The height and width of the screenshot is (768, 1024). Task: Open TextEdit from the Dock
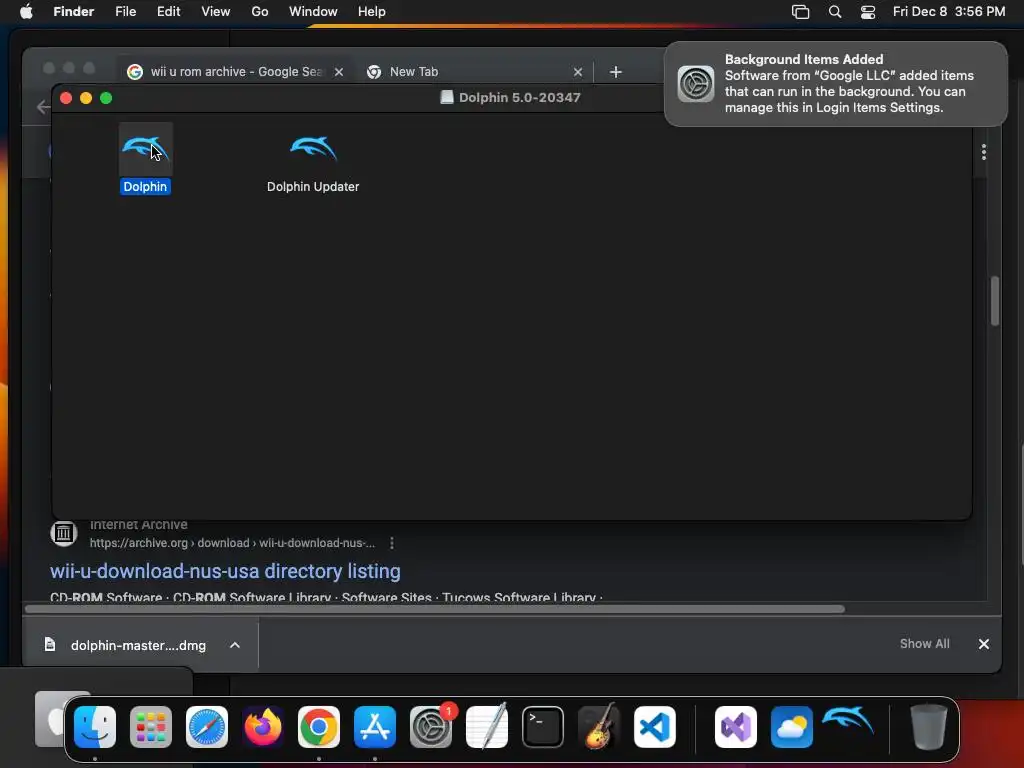click(x=487, y=727)
